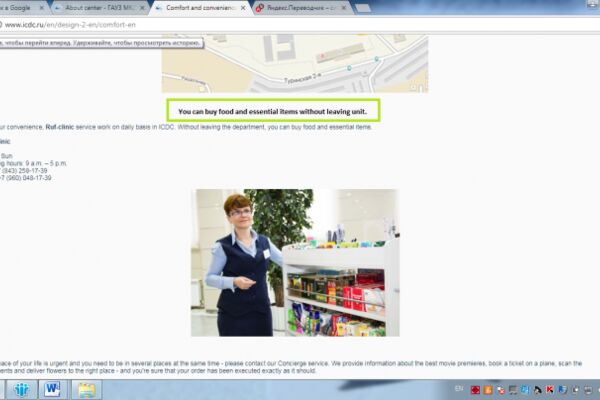Click the red square tray icon
Screen dimensions: 600x400
(x=475, y=390)
